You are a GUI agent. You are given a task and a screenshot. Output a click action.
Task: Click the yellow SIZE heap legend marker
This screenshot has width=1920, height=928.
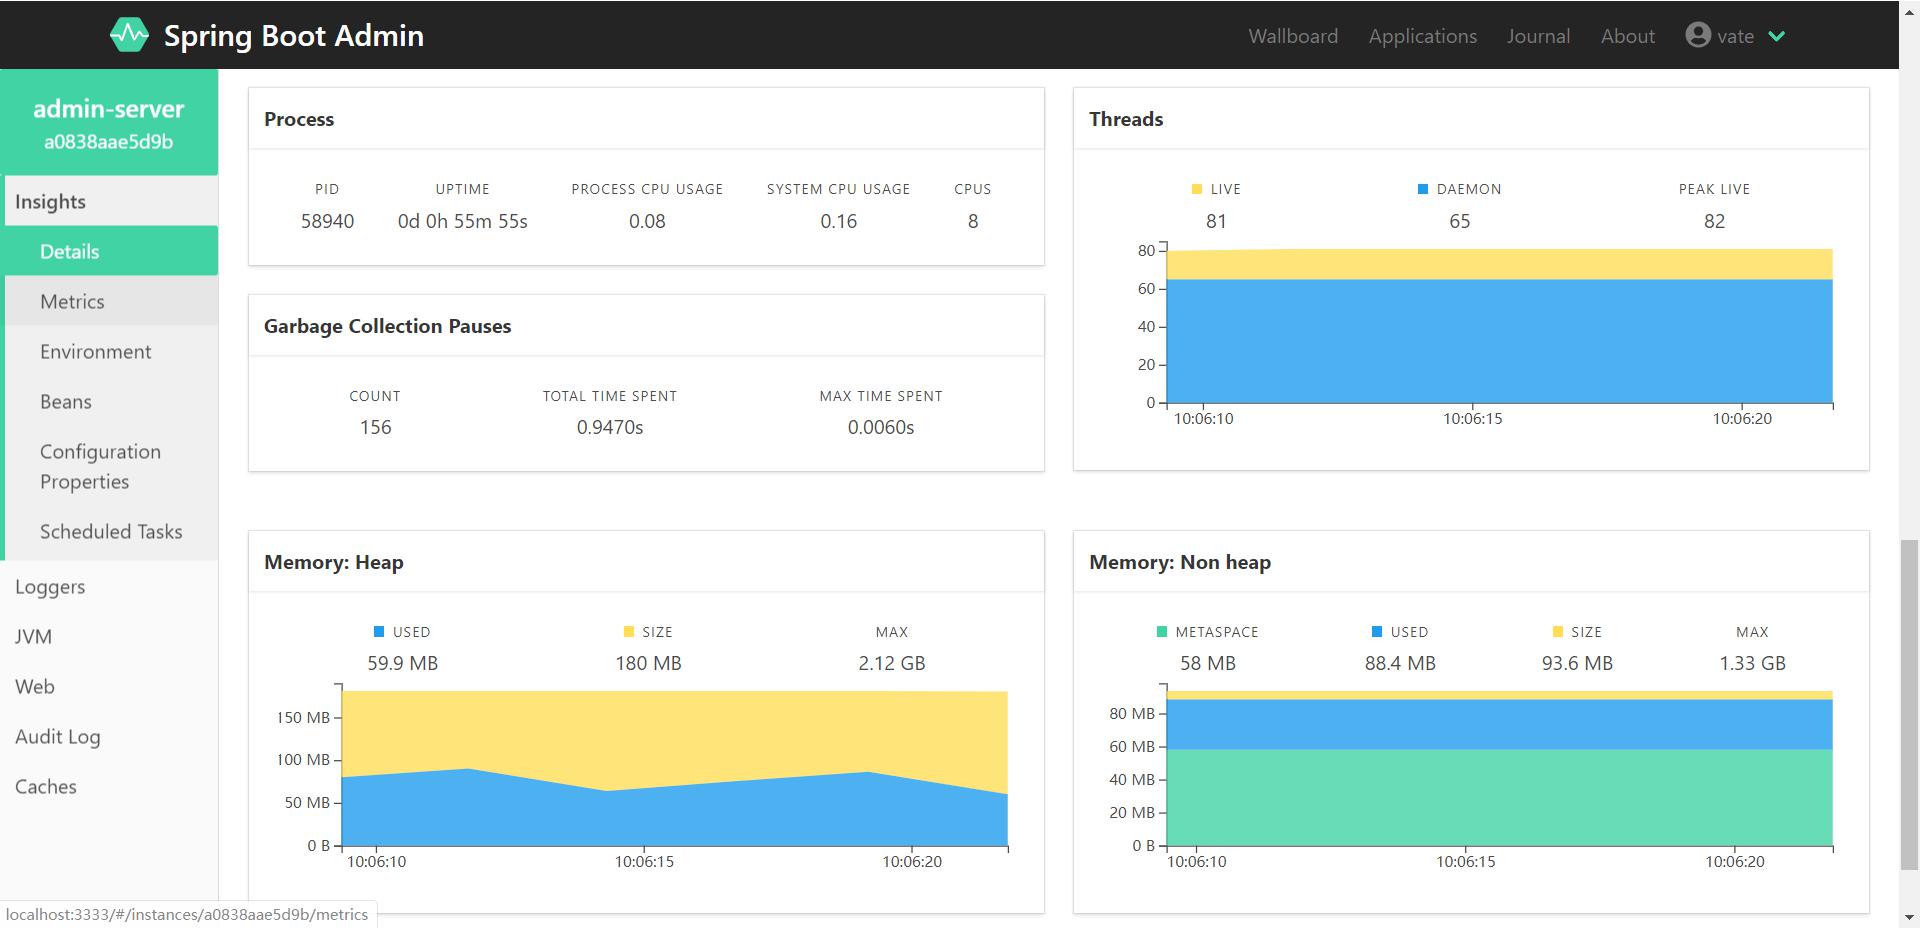point(629,632)
